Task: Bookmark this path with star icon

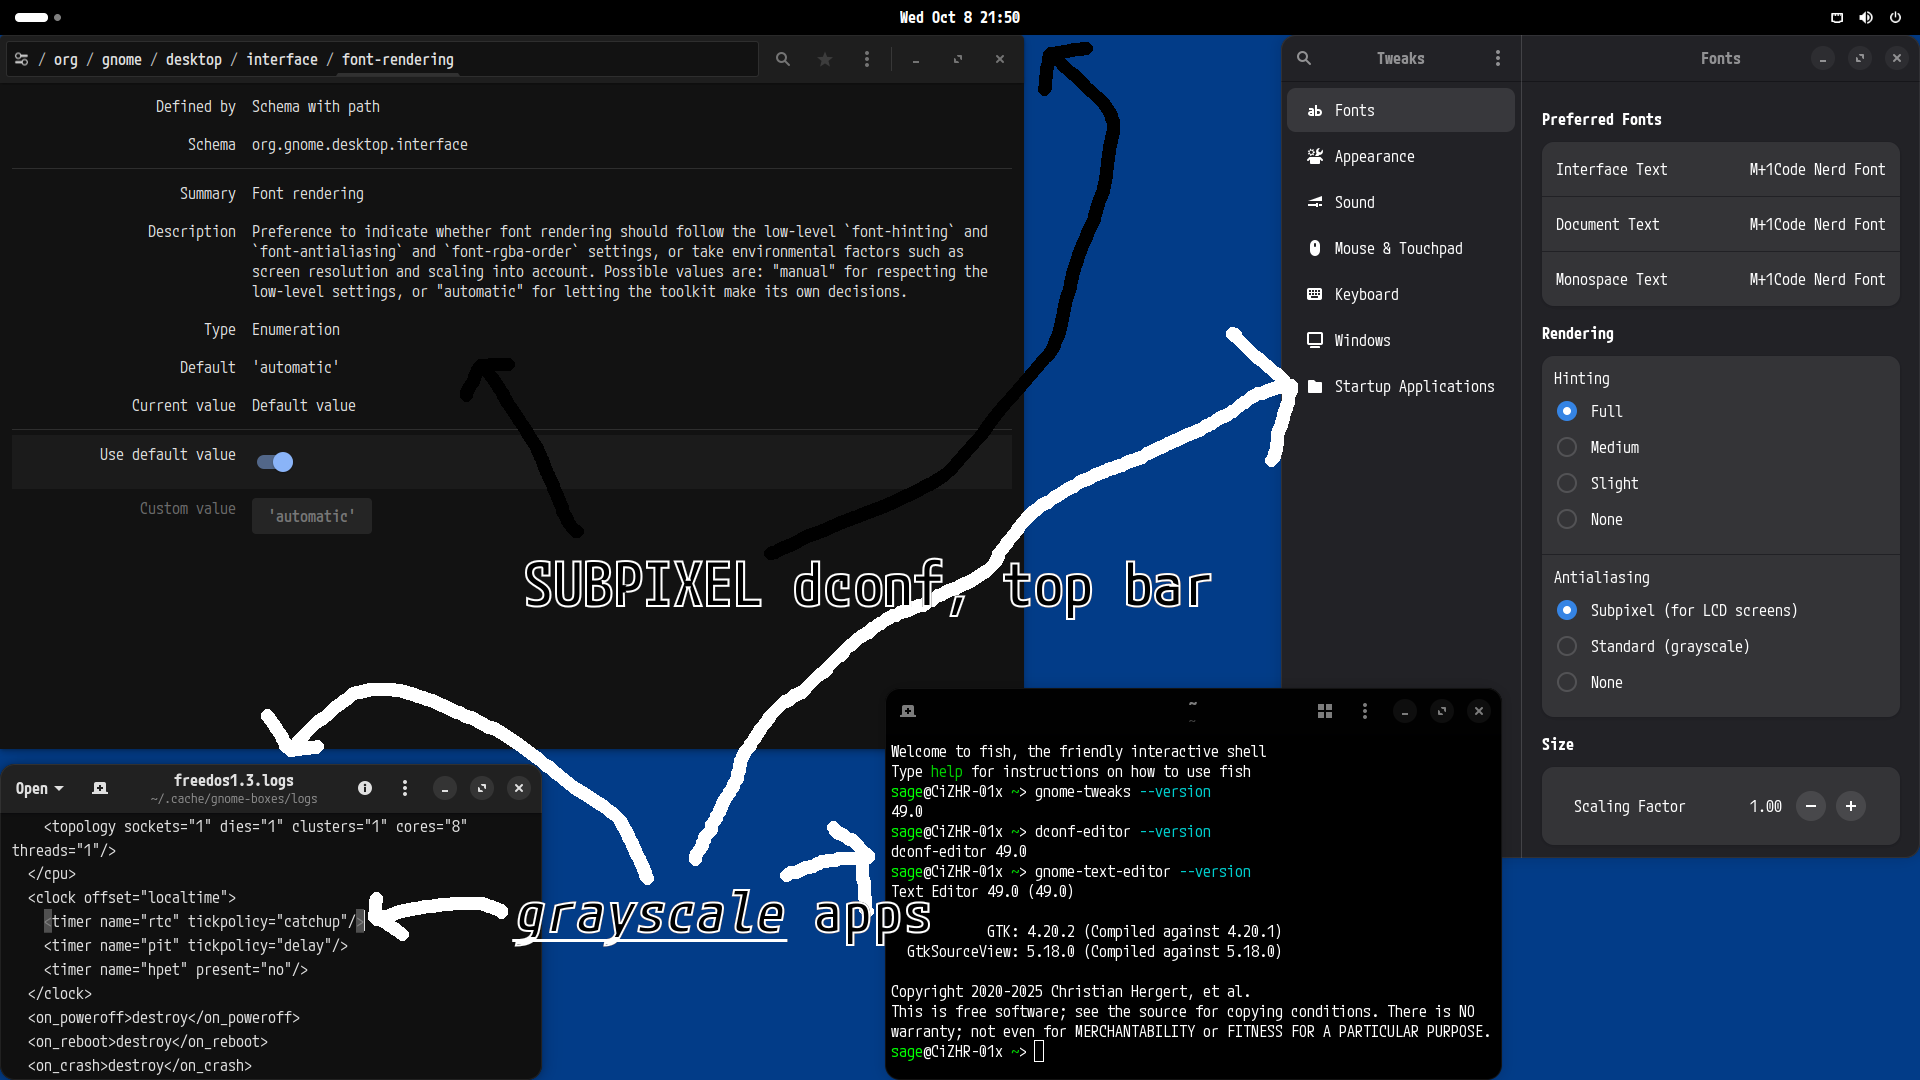Action: tap(825, 60)
